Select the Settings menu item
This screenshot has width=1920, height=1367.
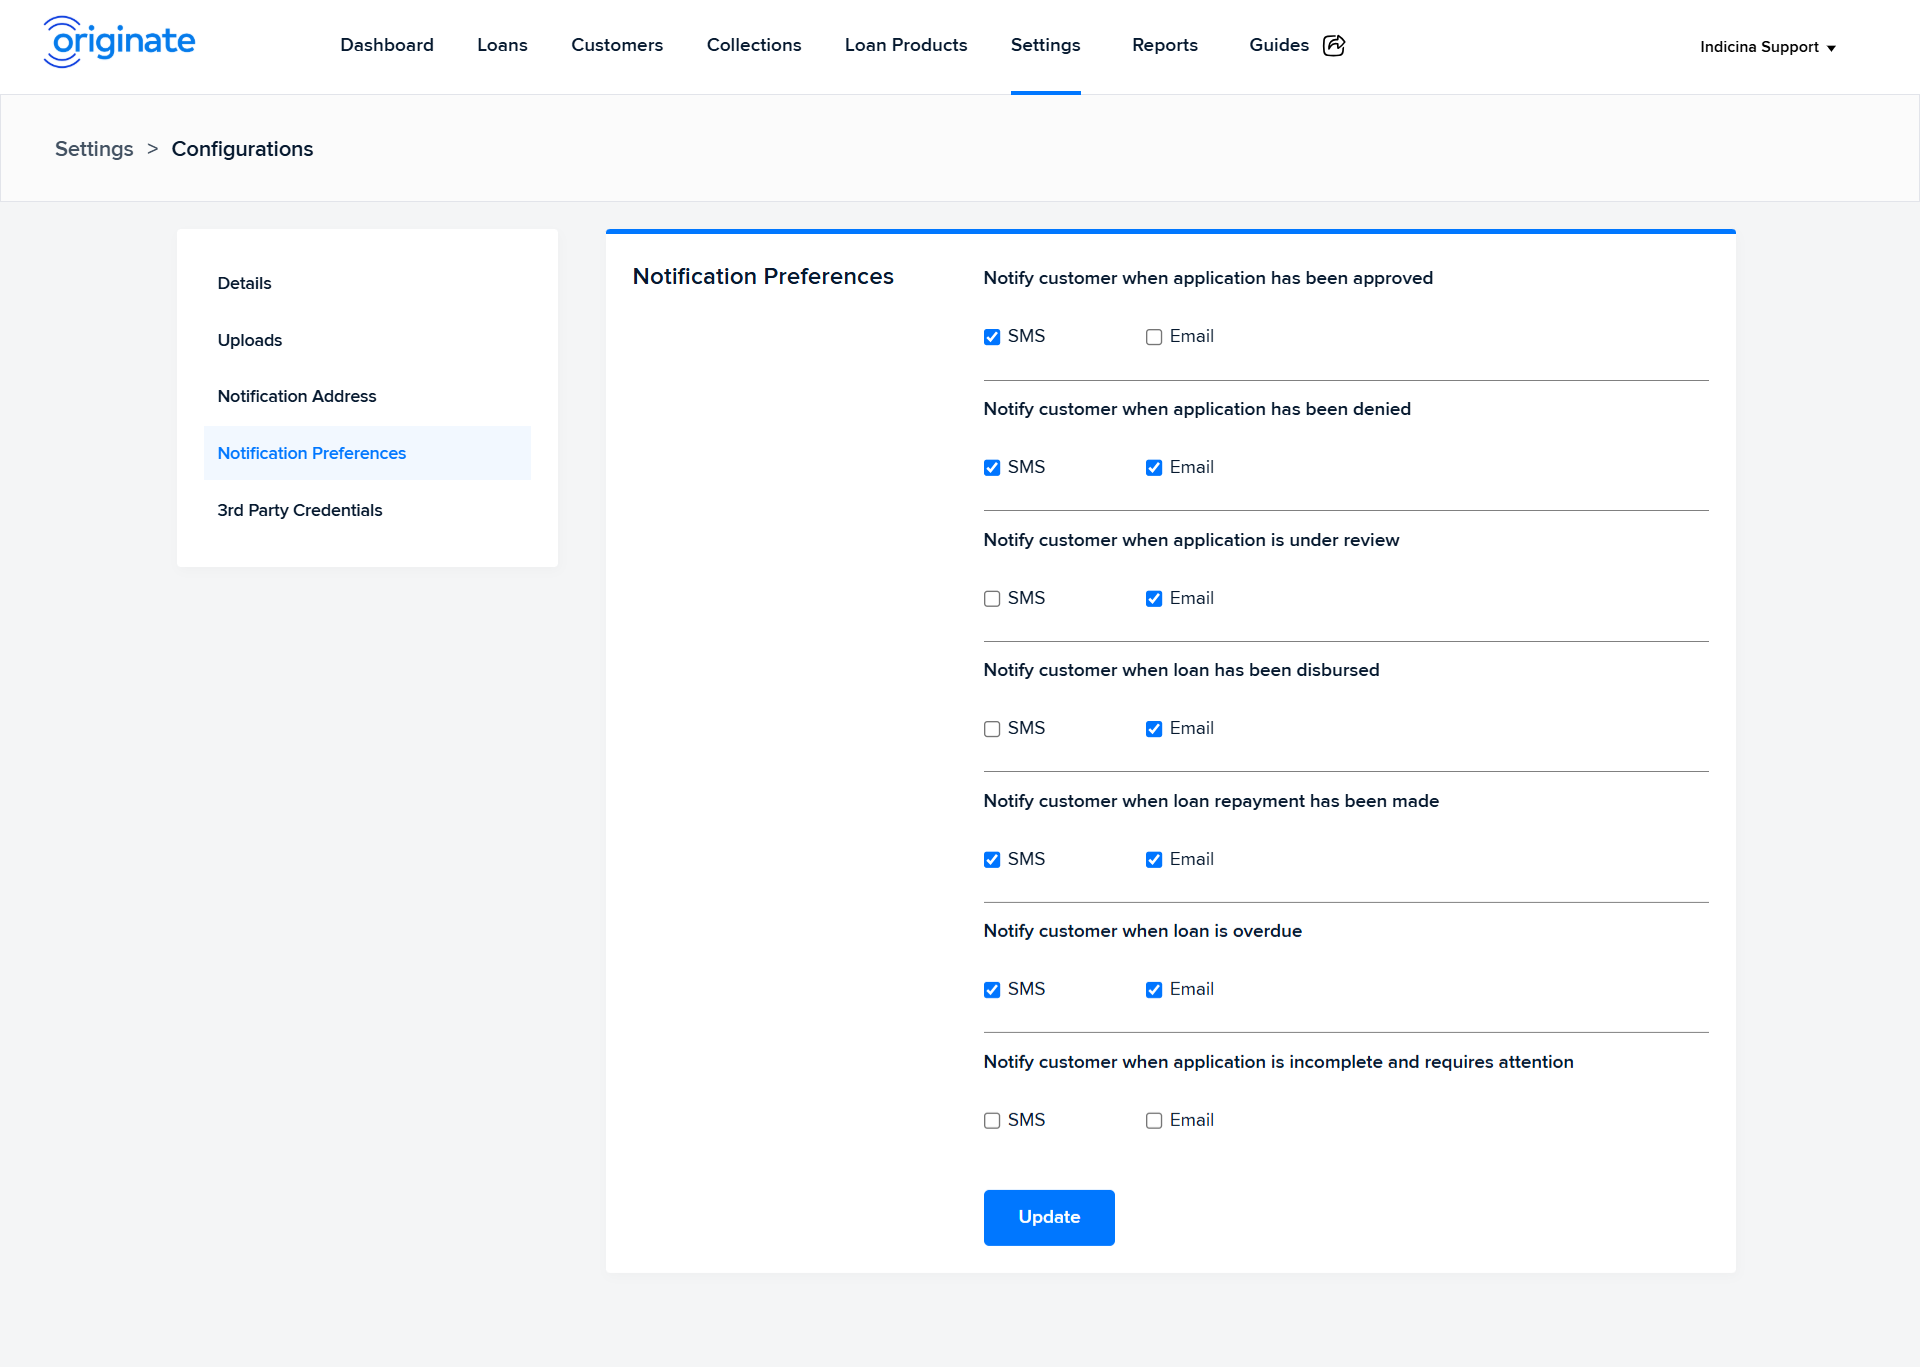pyautogui.click(x=1045, y=45)
